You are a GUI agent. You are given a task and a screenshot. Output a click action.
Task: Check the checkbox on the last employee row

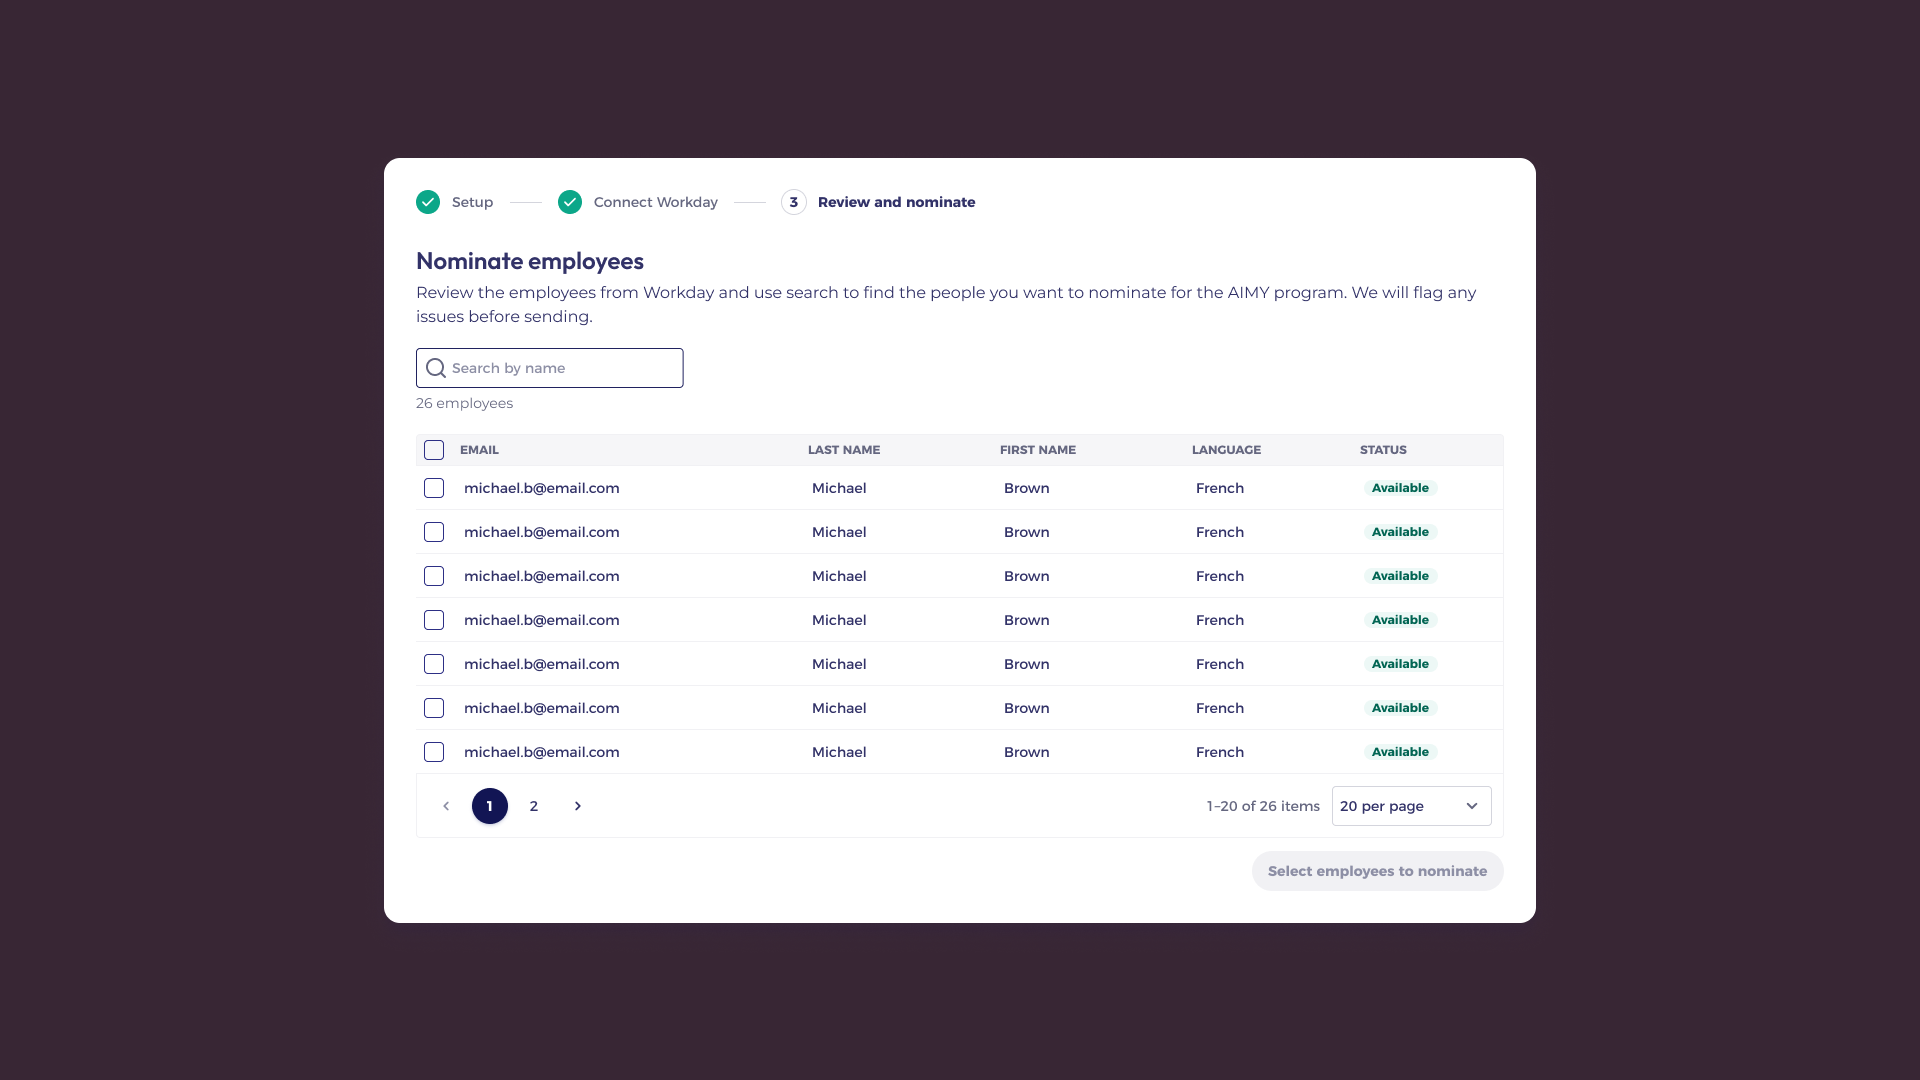(434, 752)
